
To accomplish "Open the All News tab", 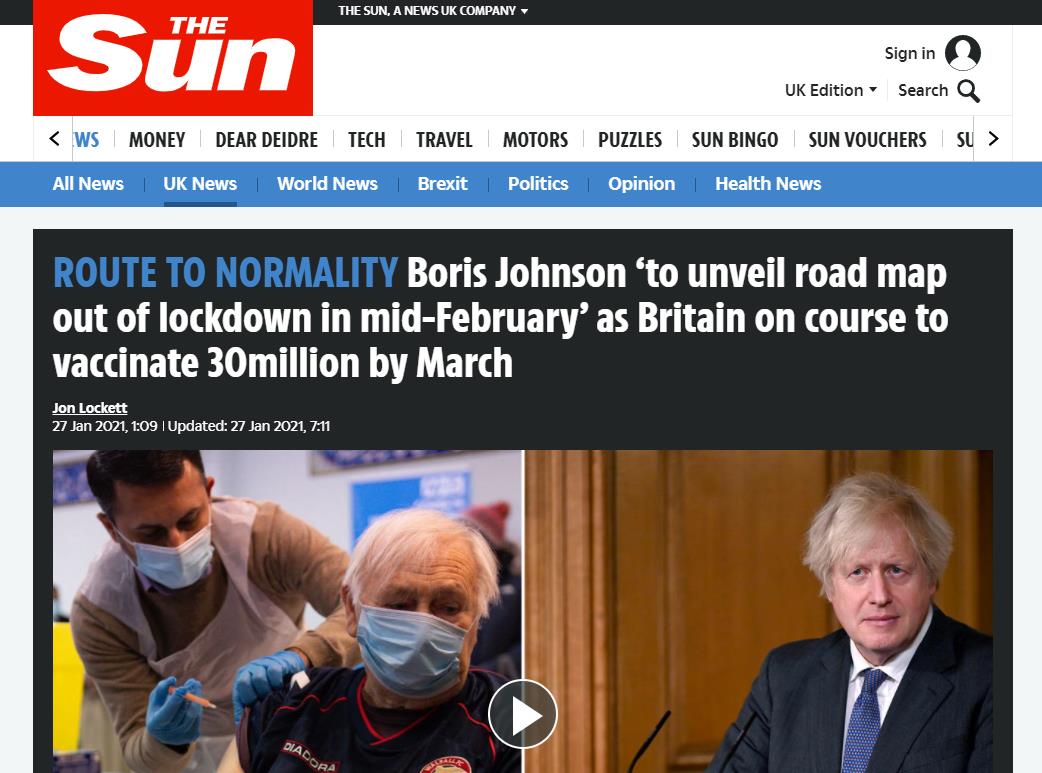I will click(x=88, y=183).
